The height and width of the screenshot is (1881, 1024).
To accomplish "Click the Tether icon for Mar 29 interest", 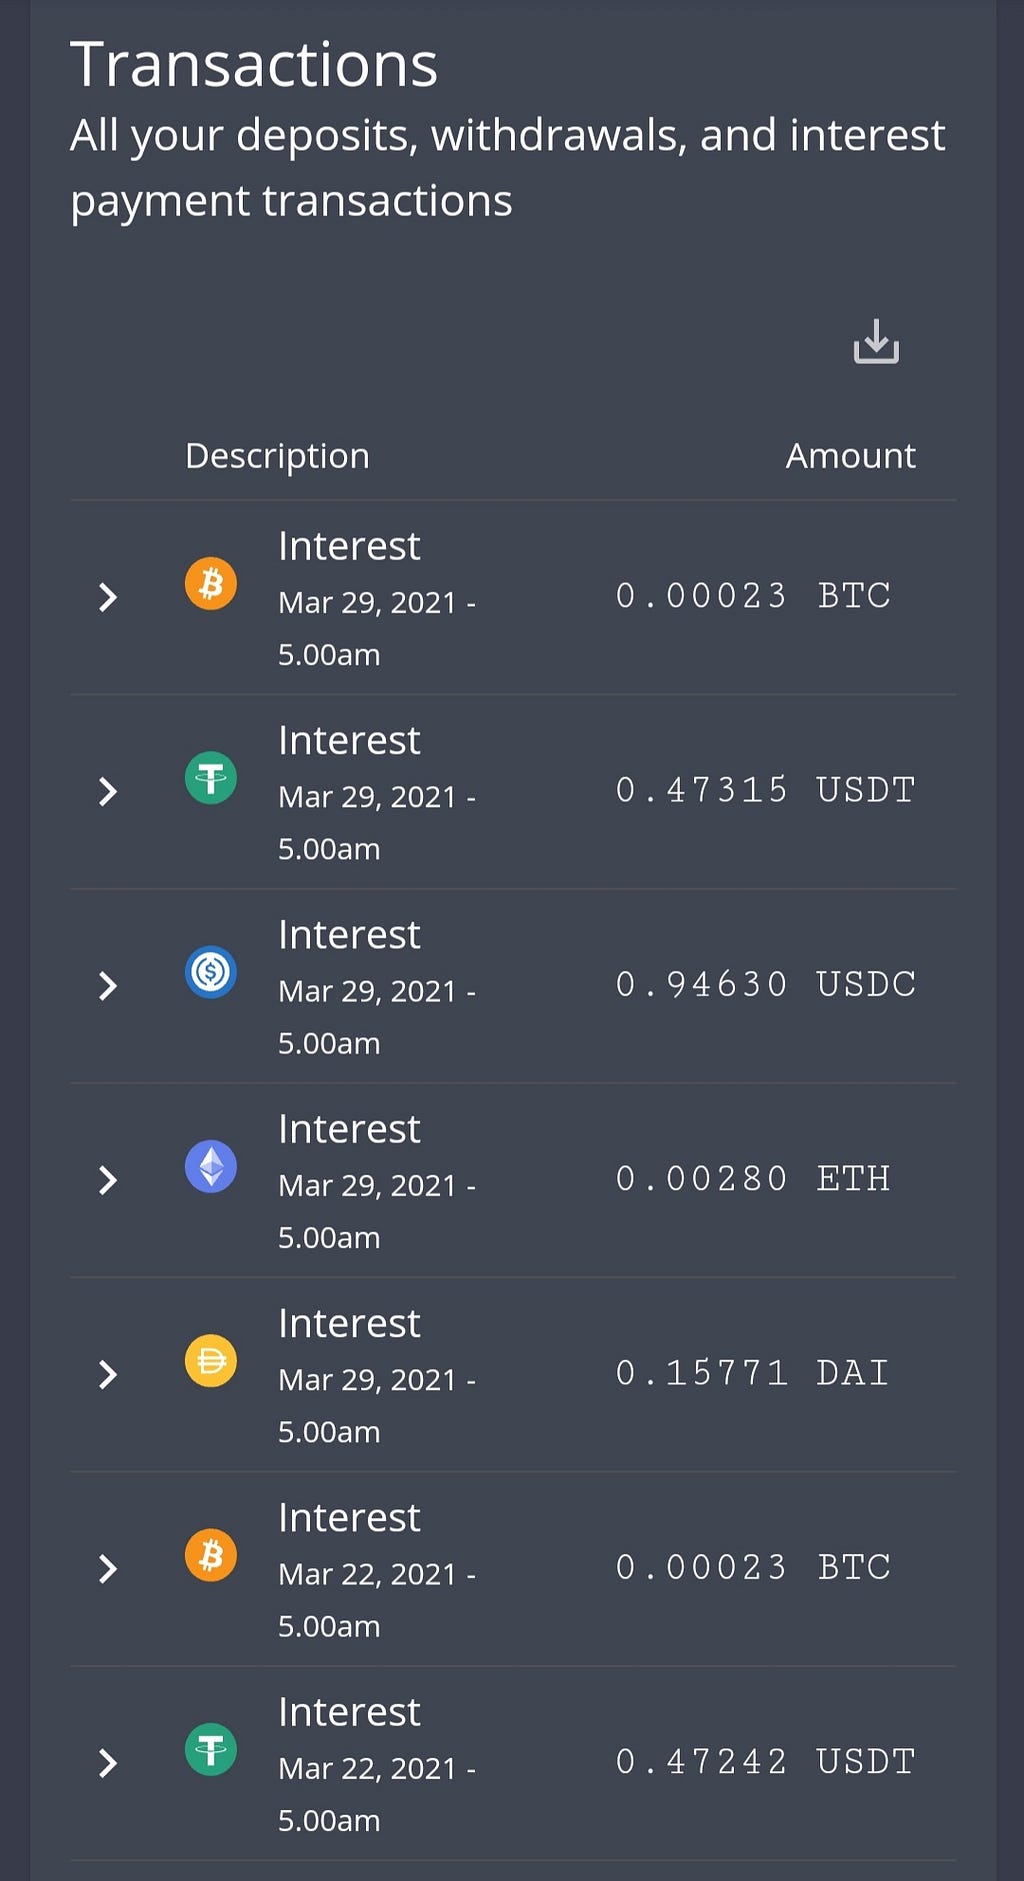I will (x=211, y=777).
